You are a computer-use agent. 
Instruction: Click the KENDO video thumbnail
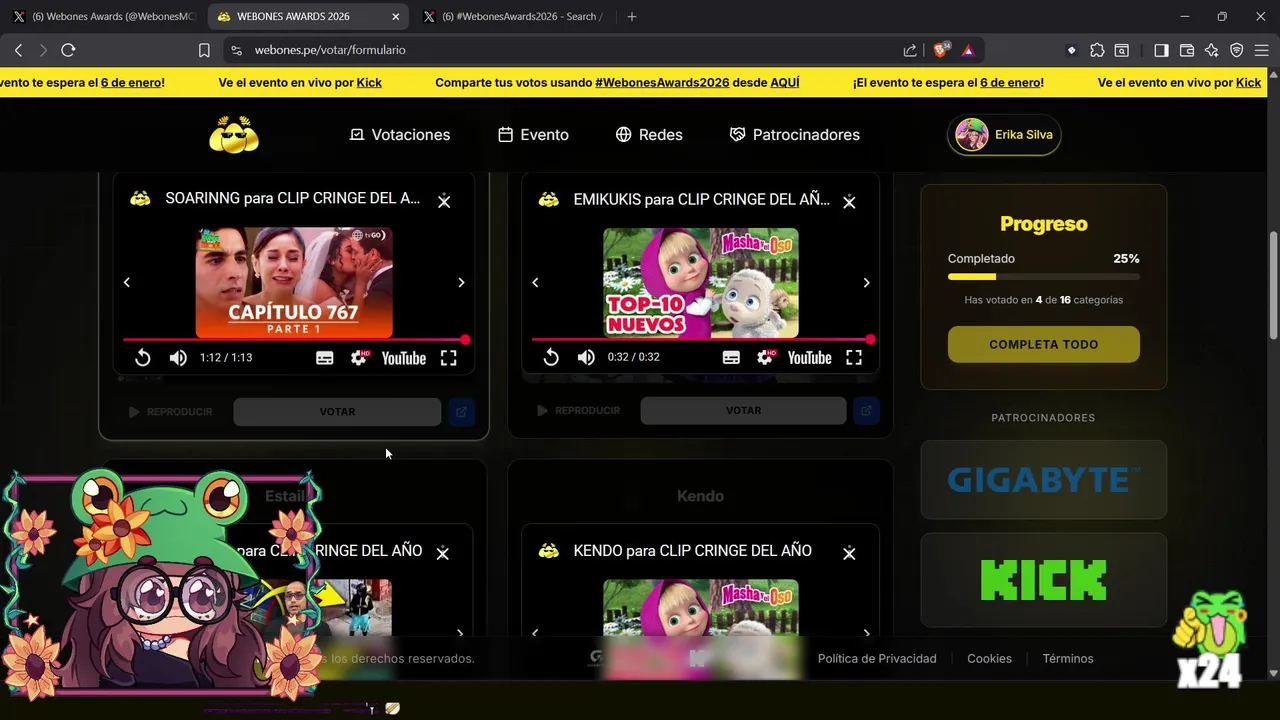[x=701, y=608]
